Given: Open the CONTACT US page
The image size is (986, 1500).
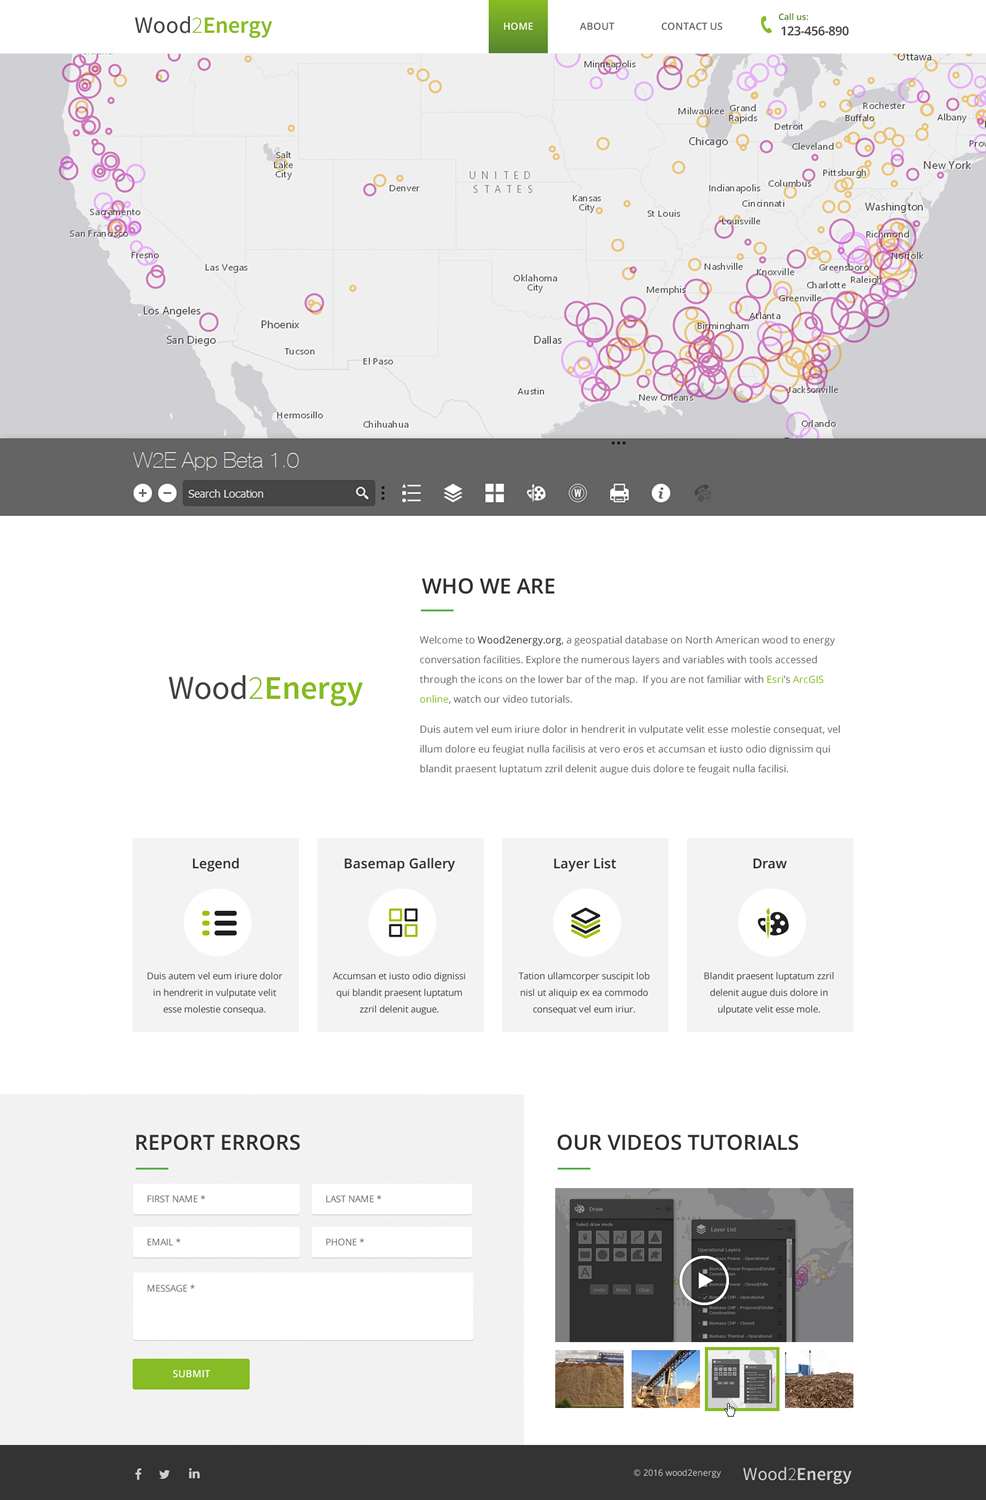Looking at the screenshot, I should (x=691, y=26).
